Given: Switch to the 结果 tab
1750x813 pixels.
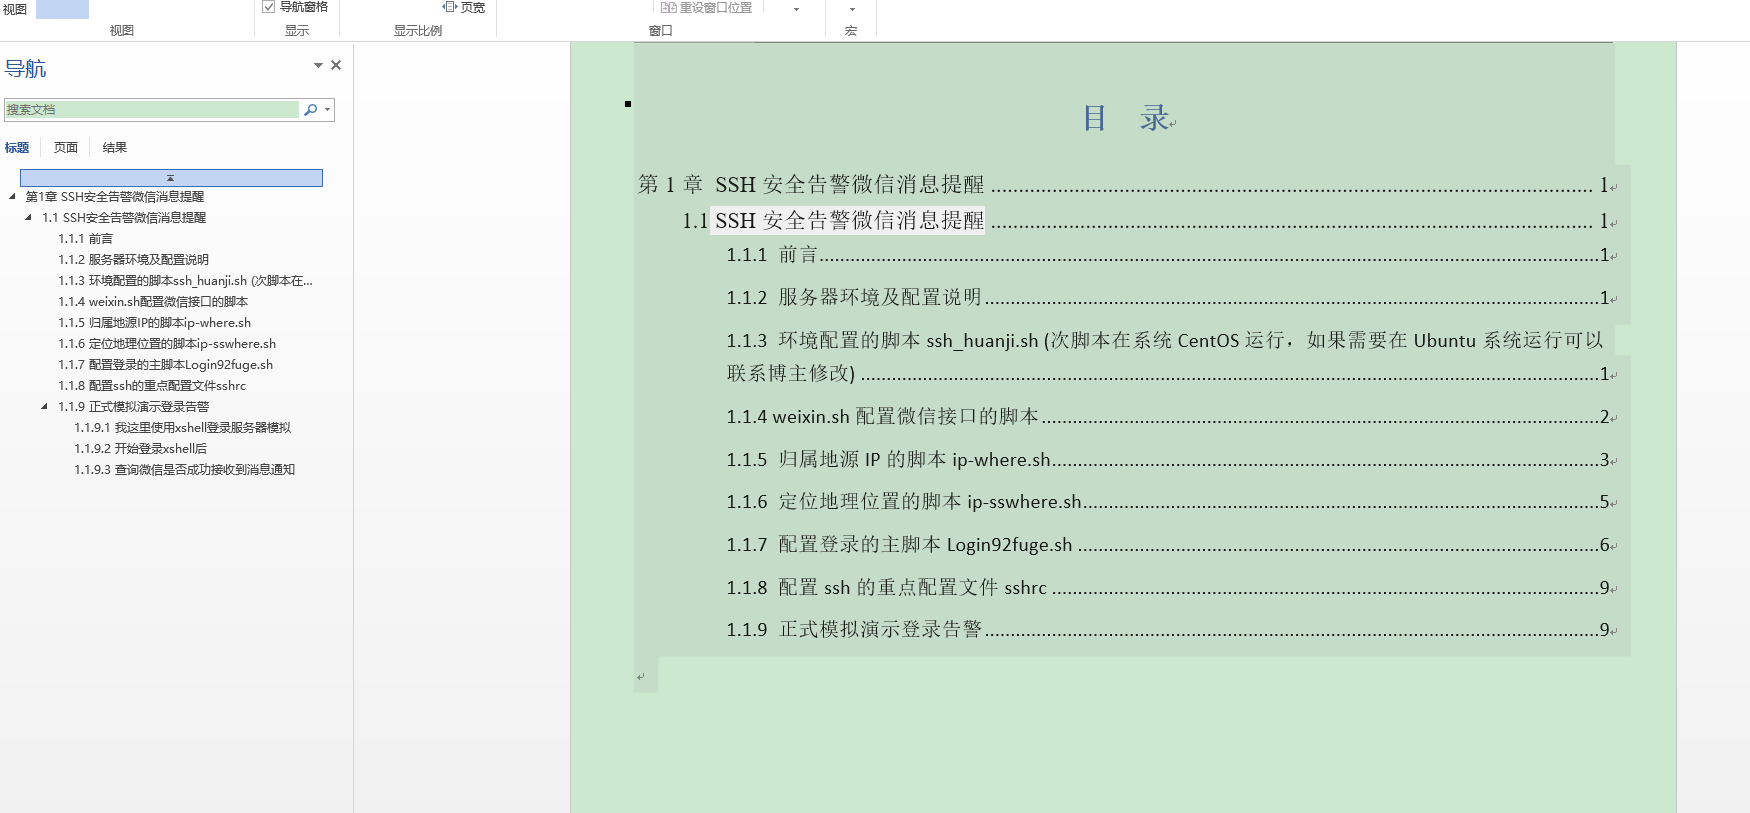Looking at the screenshot, I should 115,148.
